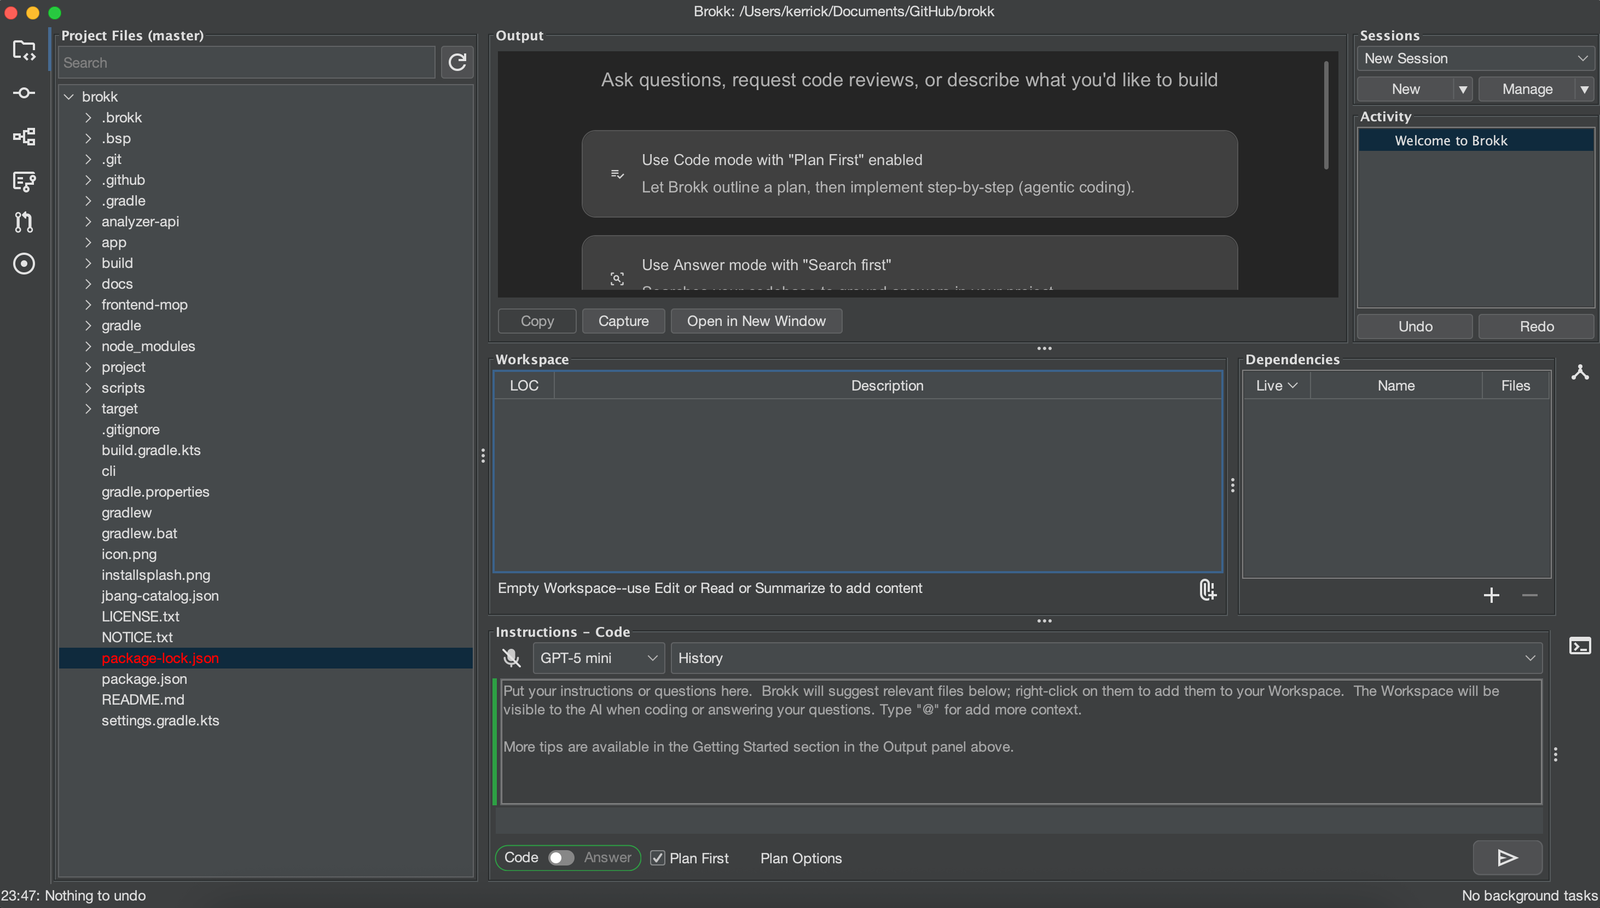Open the History dropdown
Screen dimensions: 1600x908
click(x=1106, y=658)
